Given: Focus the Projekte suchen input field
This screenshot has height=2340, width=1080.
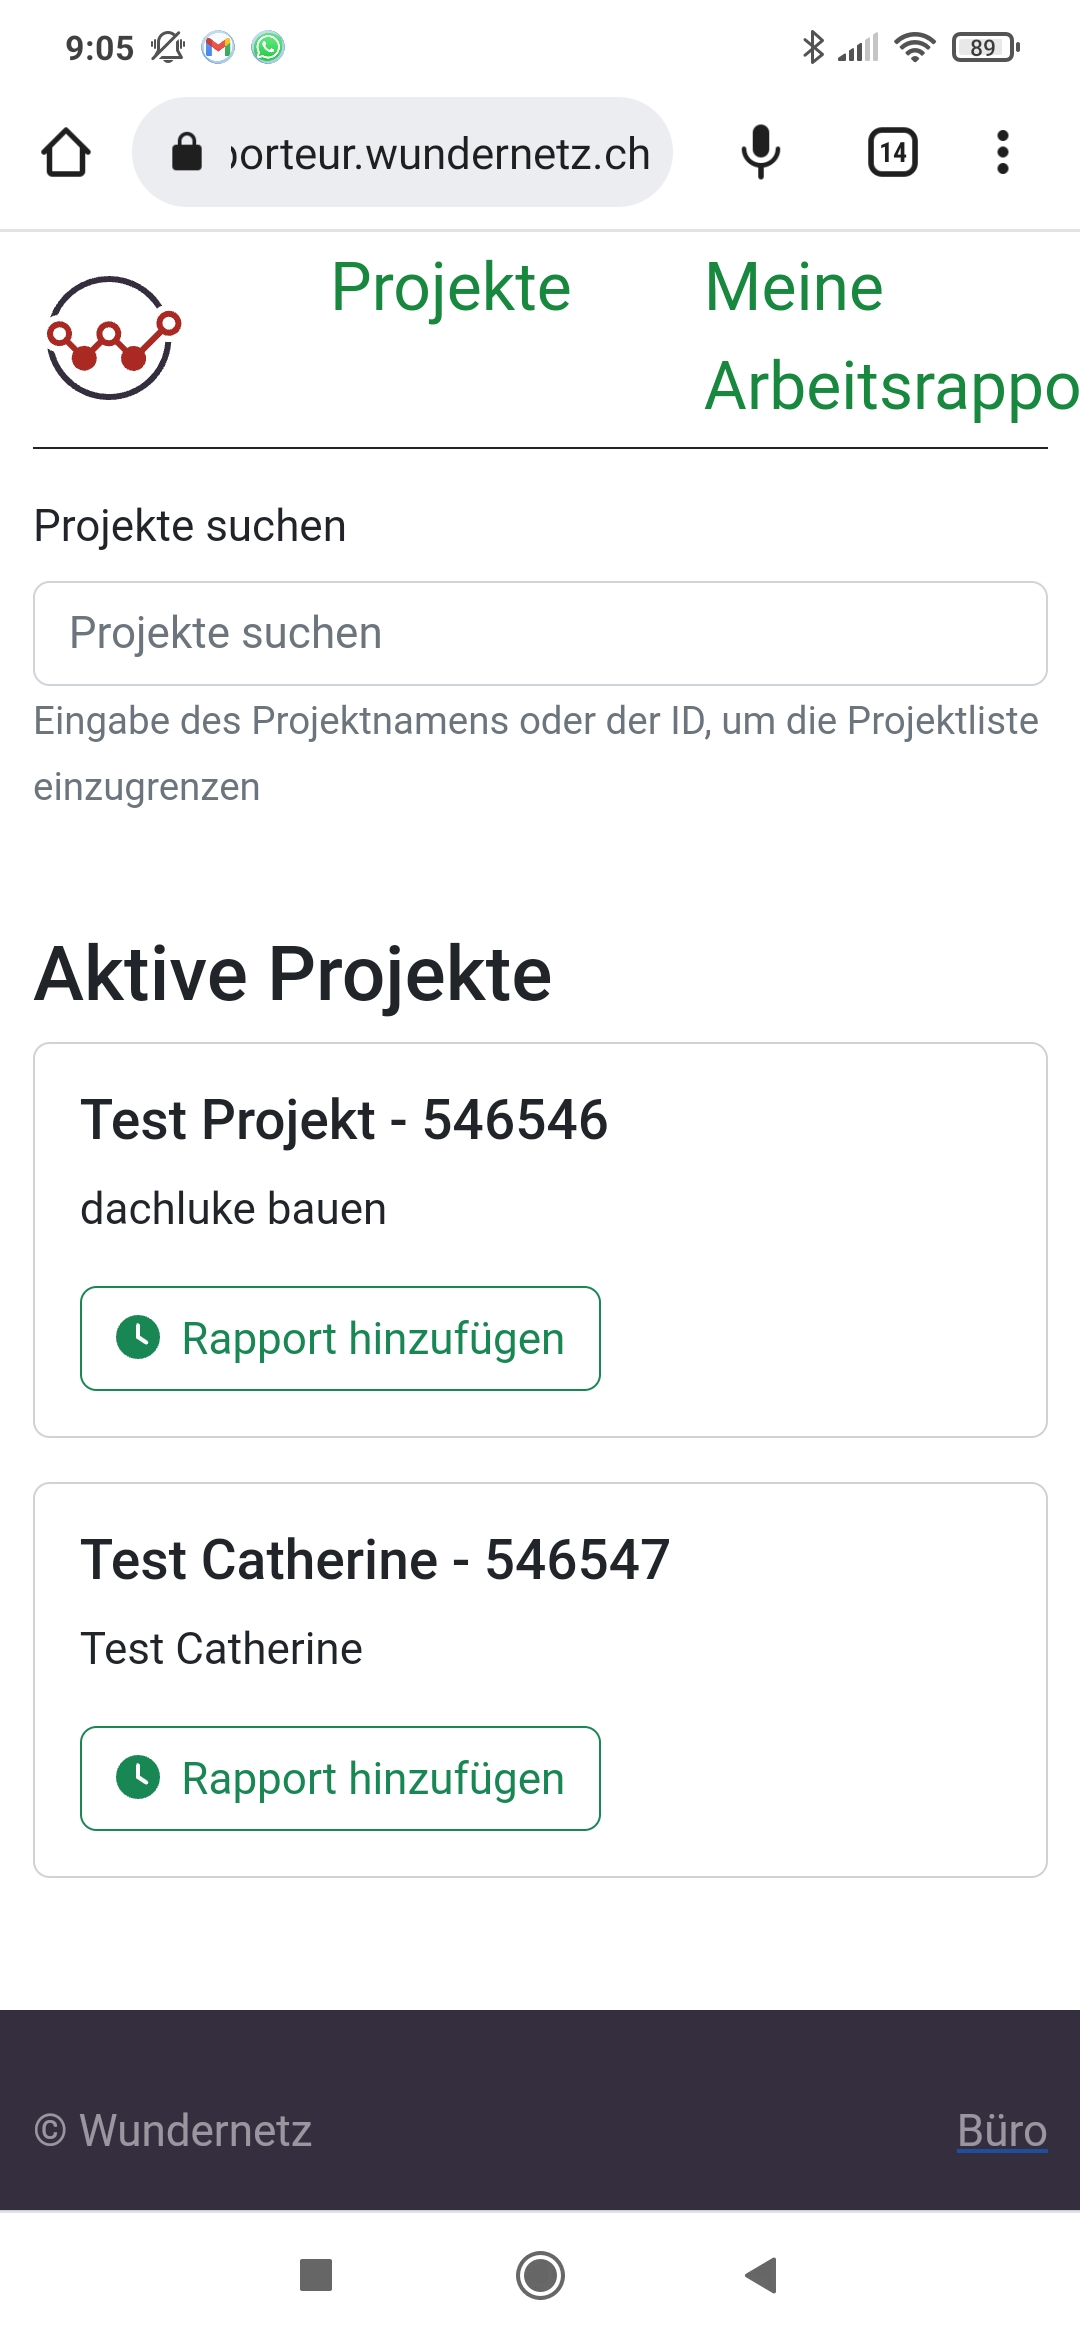Looking at the screenshot, I should pos(540,633).
